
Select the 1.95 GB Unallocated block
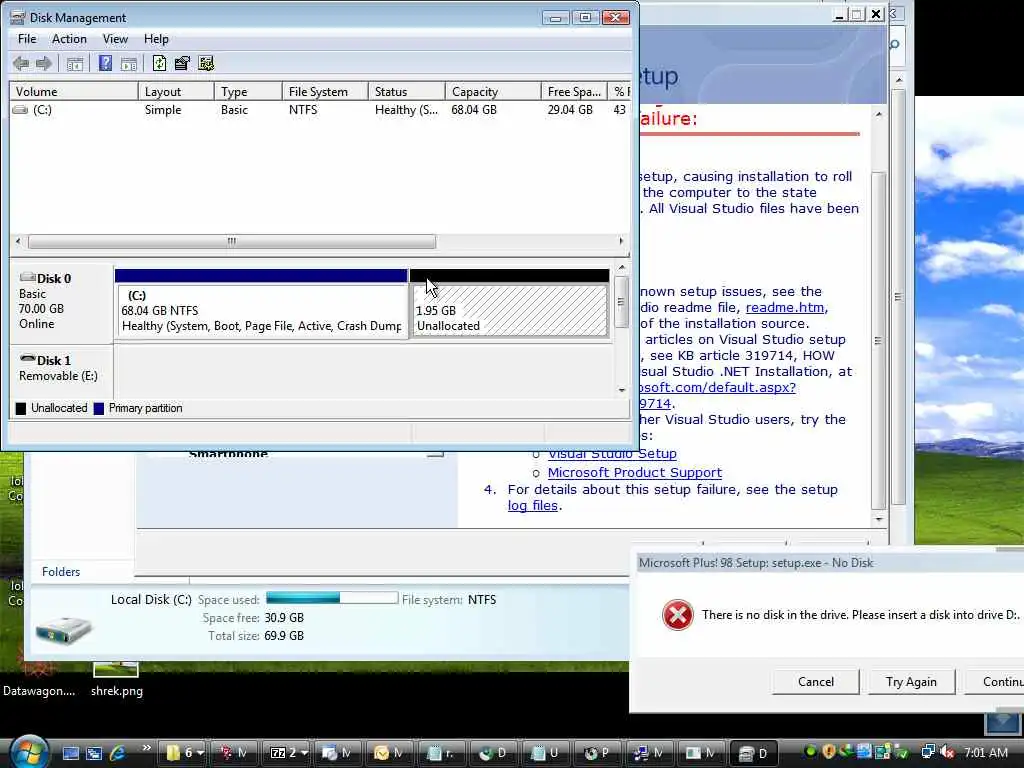pos(509,304)
